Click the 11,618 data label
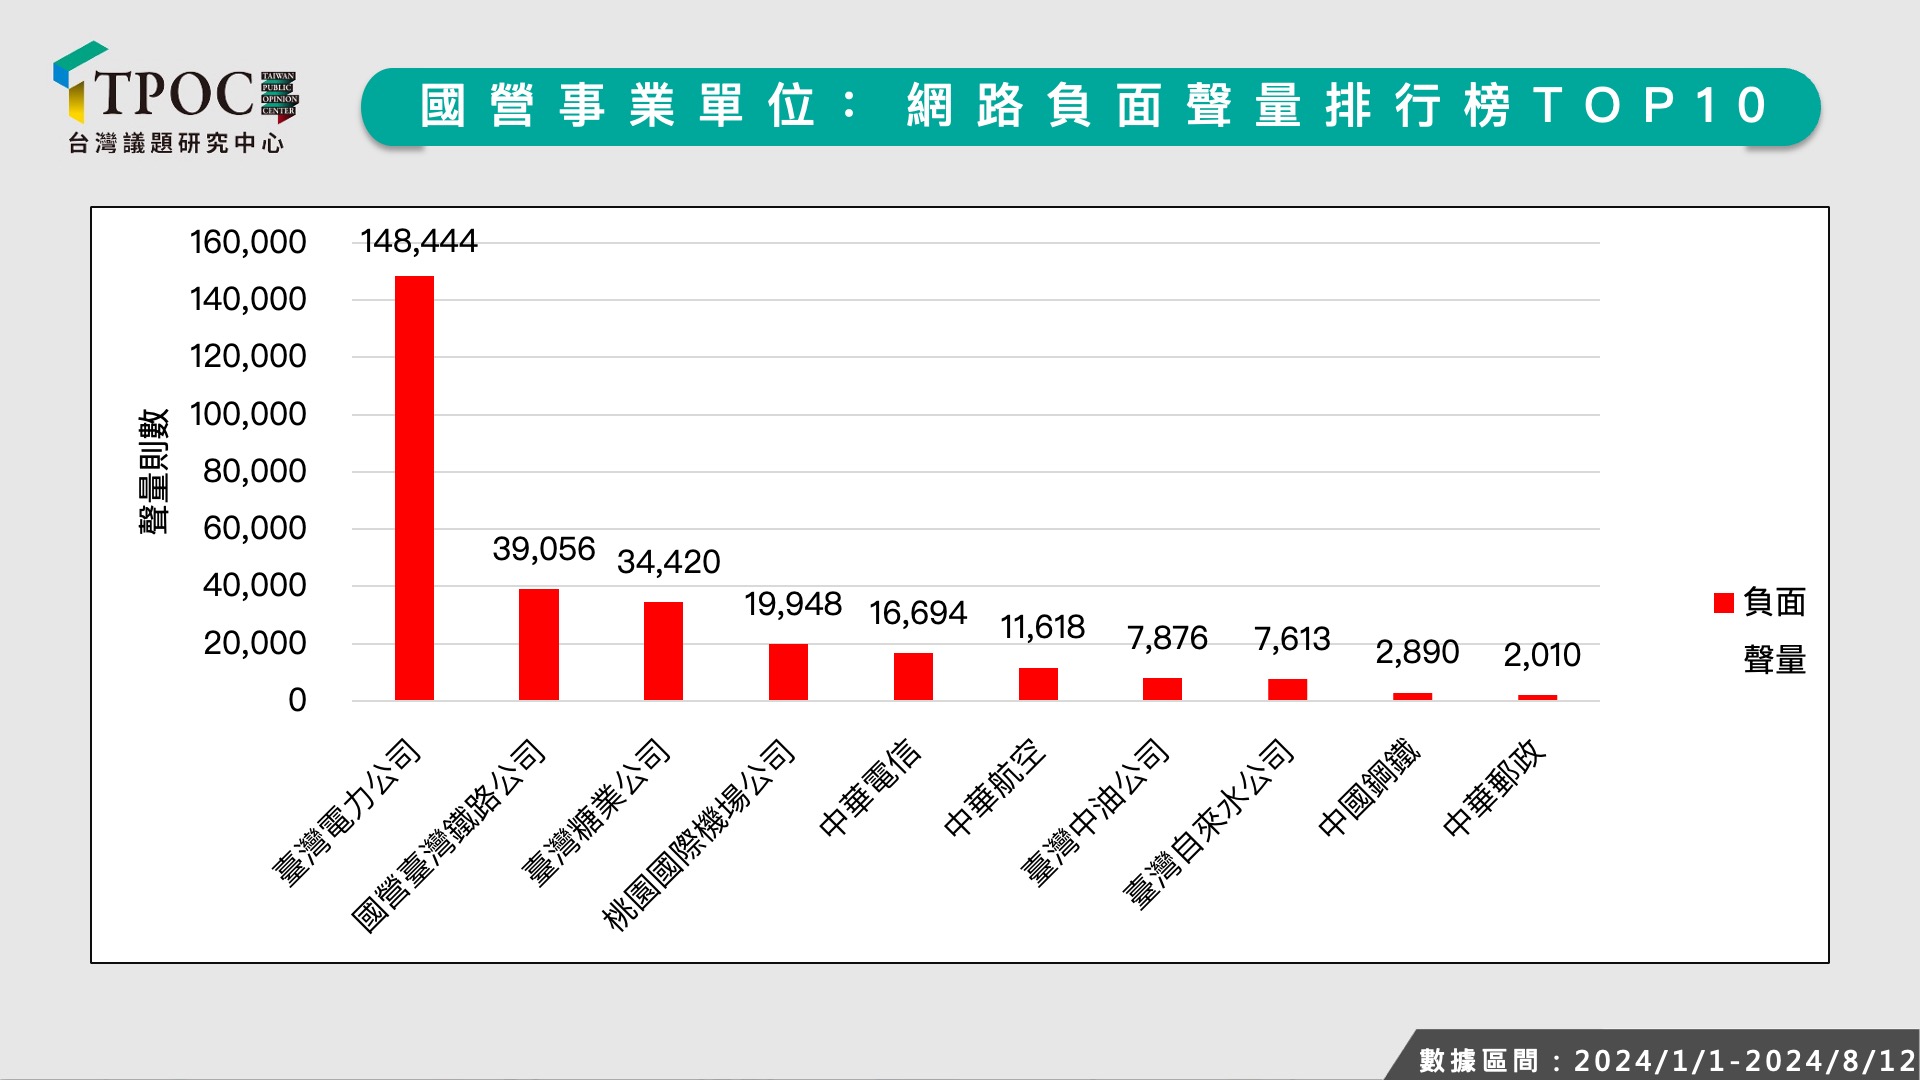This screenshot has height=1080, width=1920. point(1042,627)
